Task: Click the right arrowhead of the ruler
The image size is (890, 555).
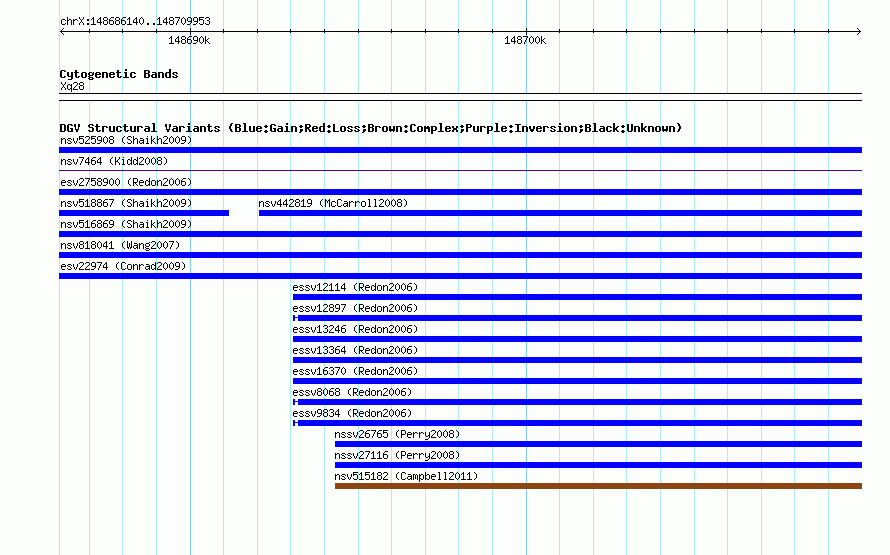Action: (859, 31)
